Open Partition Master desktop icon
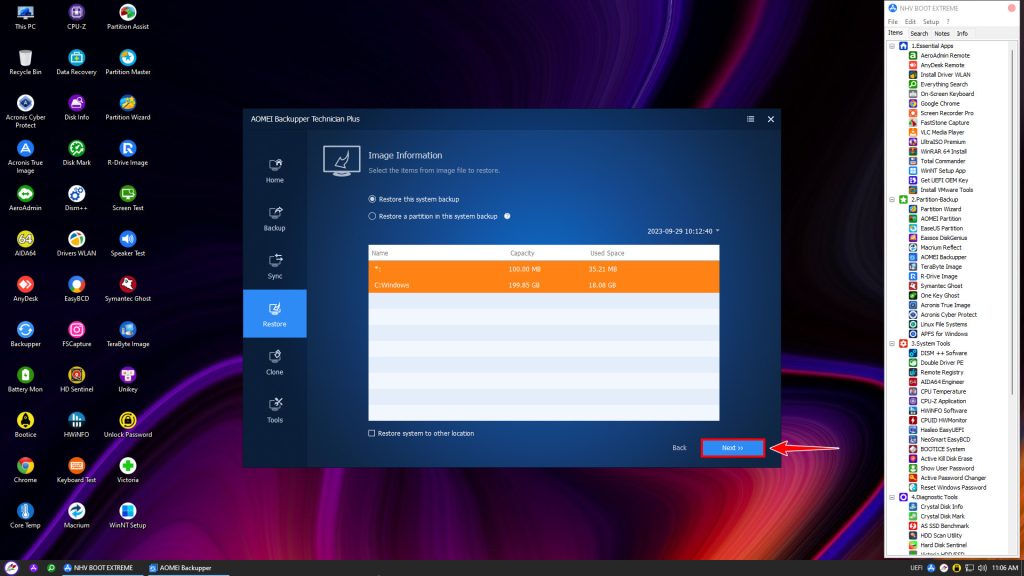 pyautogui.click(x=128, y=62)
